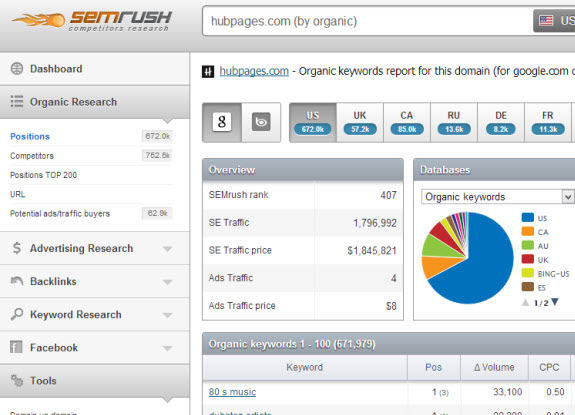Click the hubpages favicon beside domain link

point(208,71)
